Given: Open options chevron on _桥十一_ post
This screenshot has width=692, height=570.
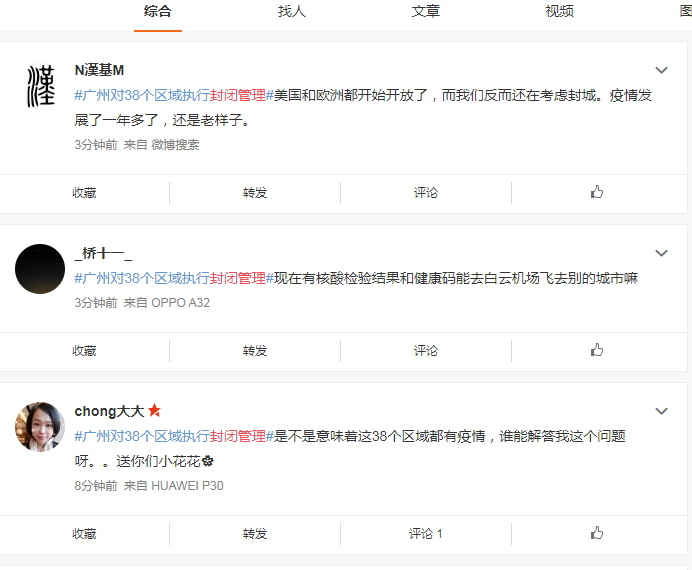Looking at the screenshot, I should click(661, 253).
